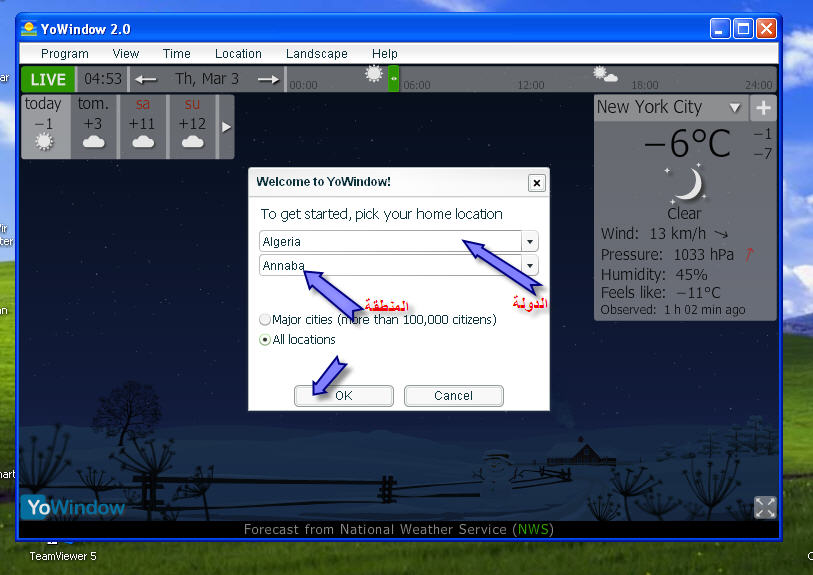Viewport: 813px width, 575px height.
Task: Click the Annaba city field
Action: (390, 265)
